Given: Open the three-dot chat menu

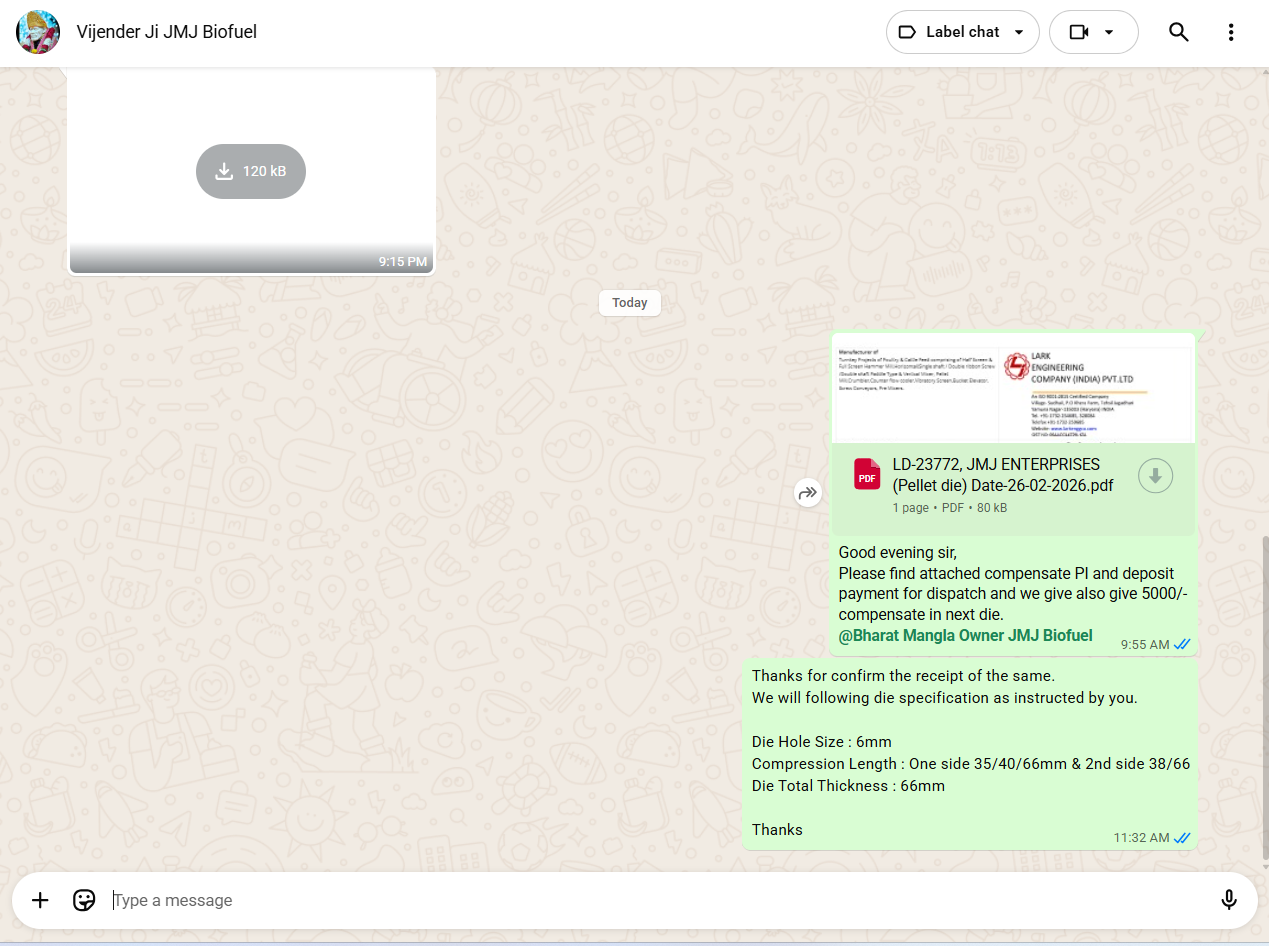Looking at the screenshot, I should pyautogui.click(x=1231, y=32).
